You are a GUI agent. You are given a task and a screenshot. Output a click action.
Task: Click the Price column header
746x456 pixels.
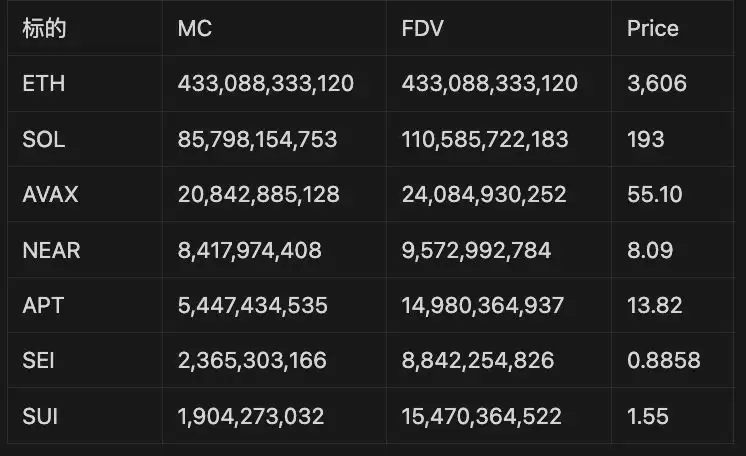(653, 29)
